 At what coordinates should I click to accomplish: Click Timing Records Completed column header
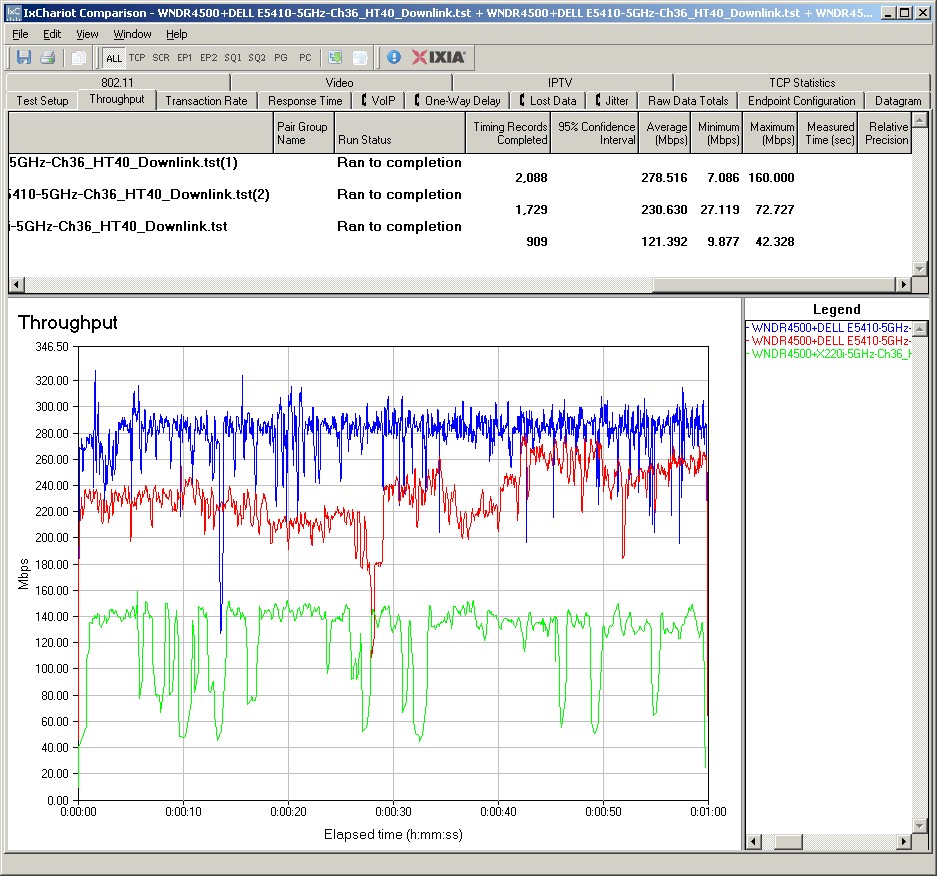(508, 133)
